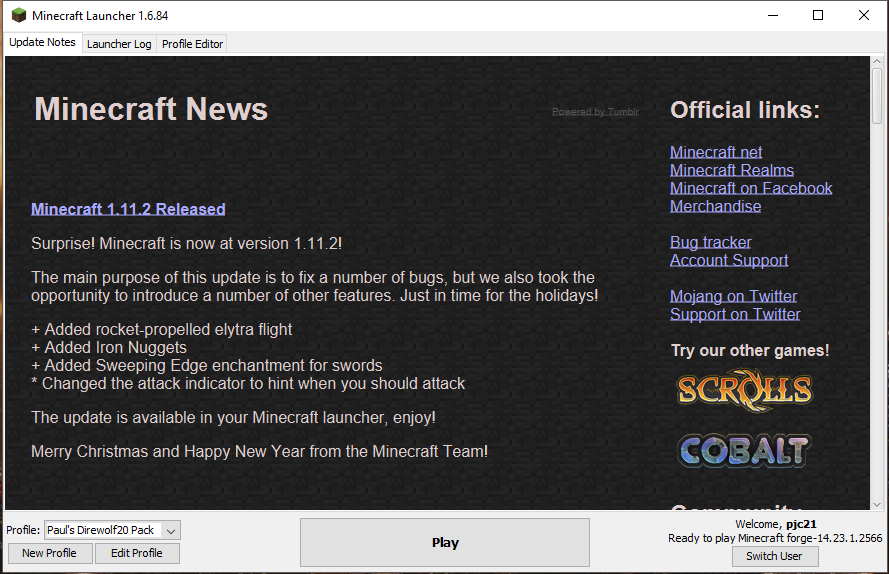
Task: Click the Switch User button
Action: click(774, 556)
